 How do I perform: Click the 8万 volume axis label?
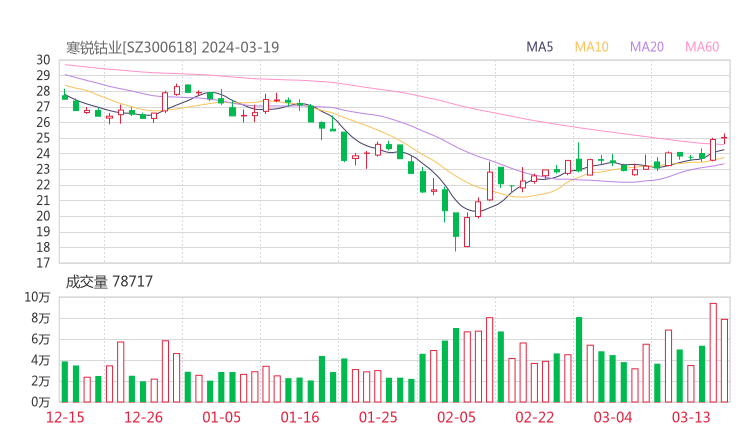41,319
